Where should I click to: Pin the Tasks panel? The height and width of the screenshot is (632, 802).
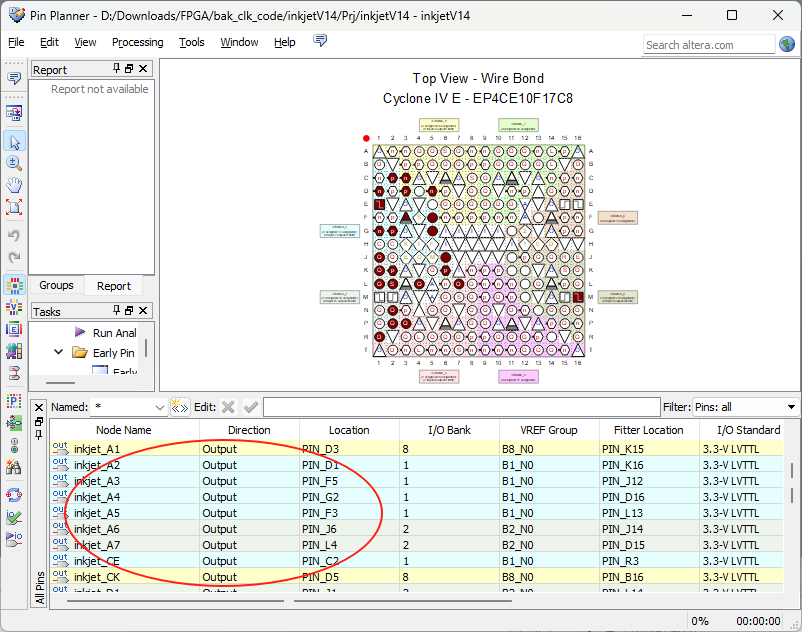(x=117, y=310)
